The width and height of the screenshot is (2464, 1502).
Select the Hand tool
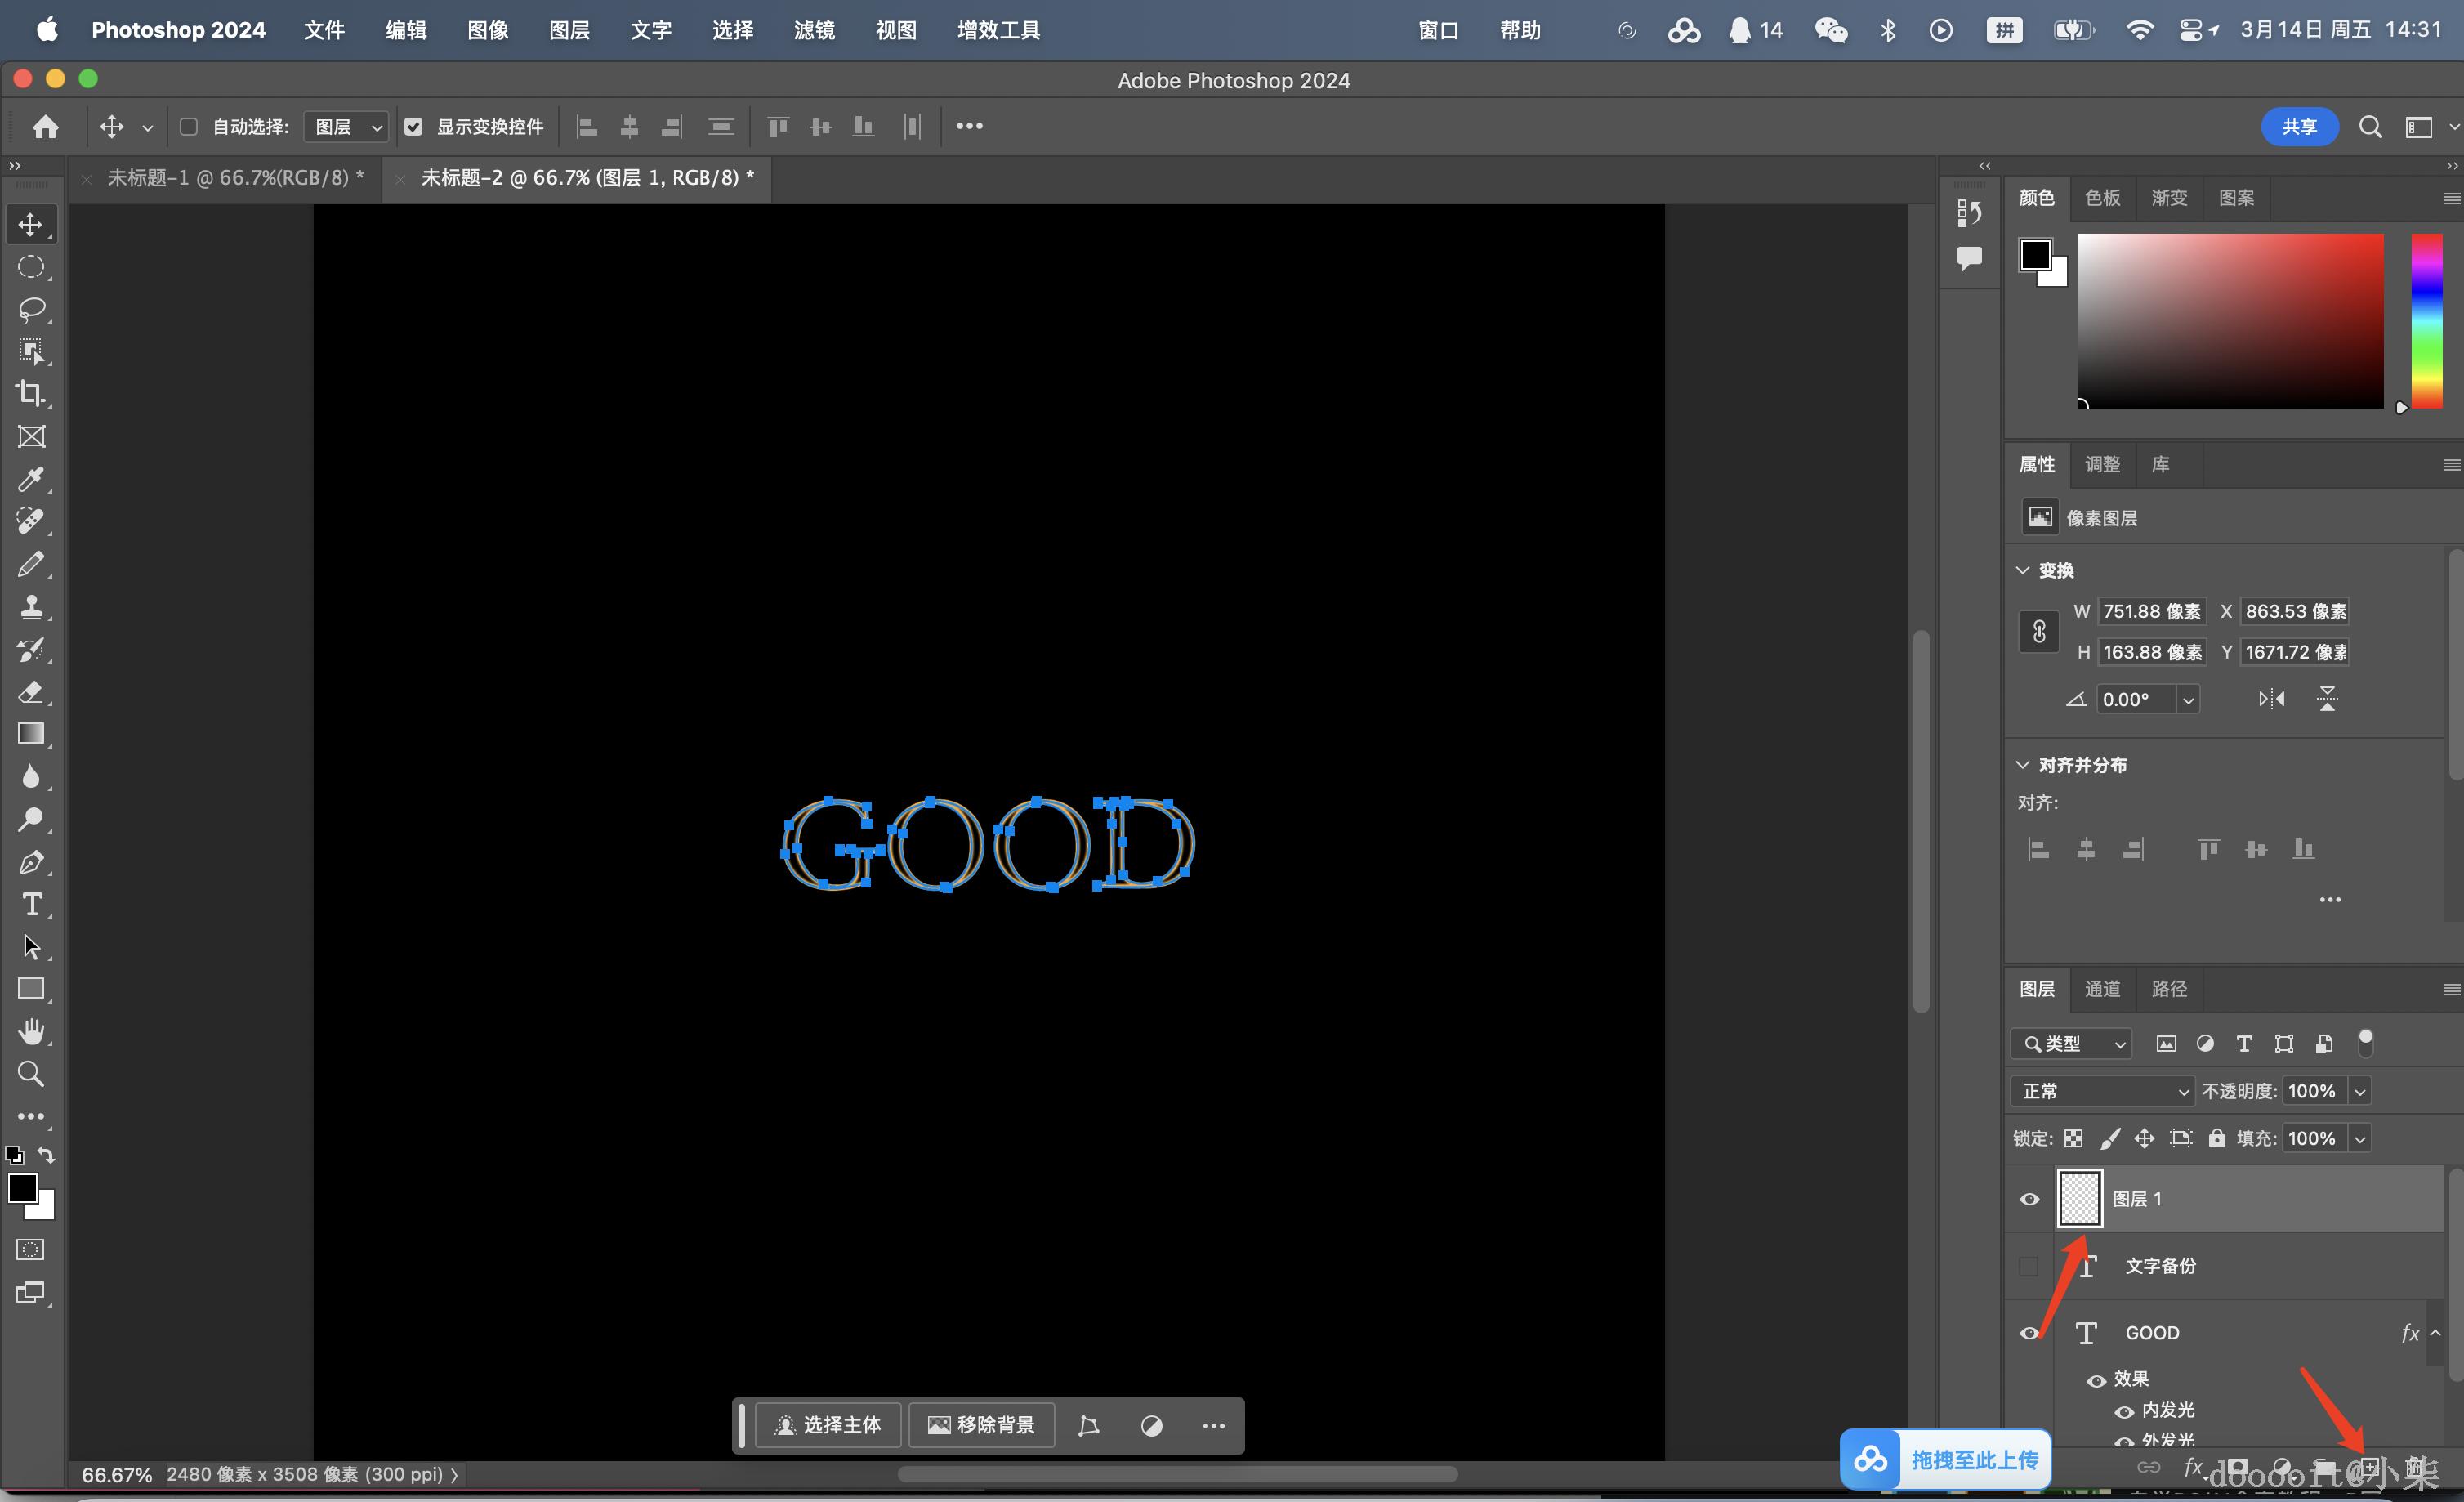[x=31, y=1031]
